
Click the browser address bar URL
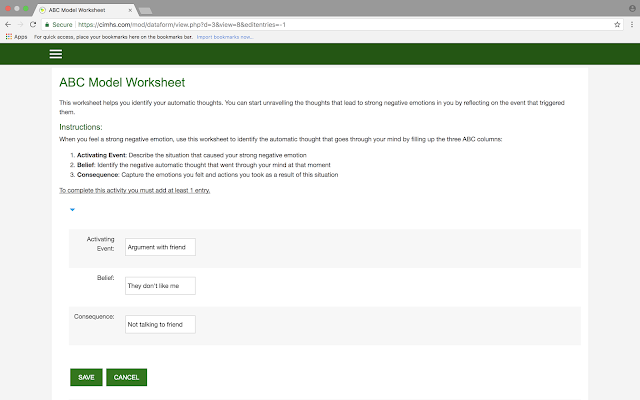[x=182, y=24]
